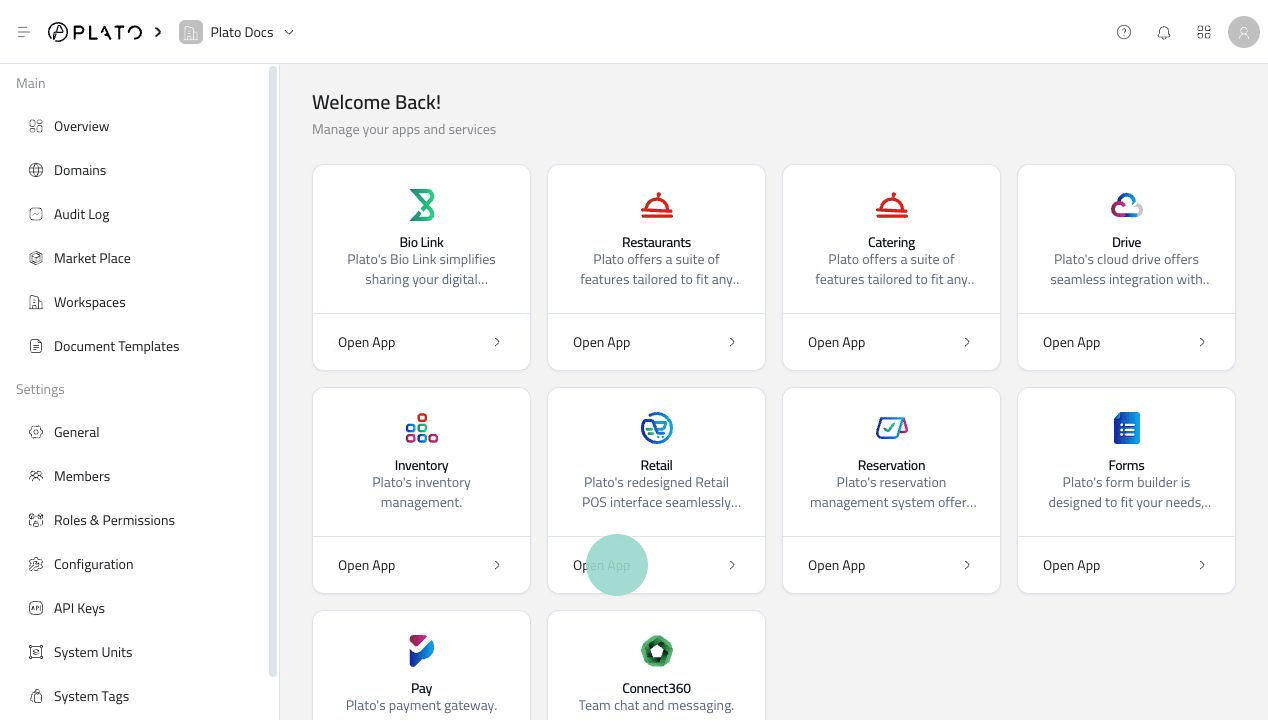Viewport: 1268px width, 720px height.
Task: Click the Retail cart icon
Action: (x=657, y=428)
